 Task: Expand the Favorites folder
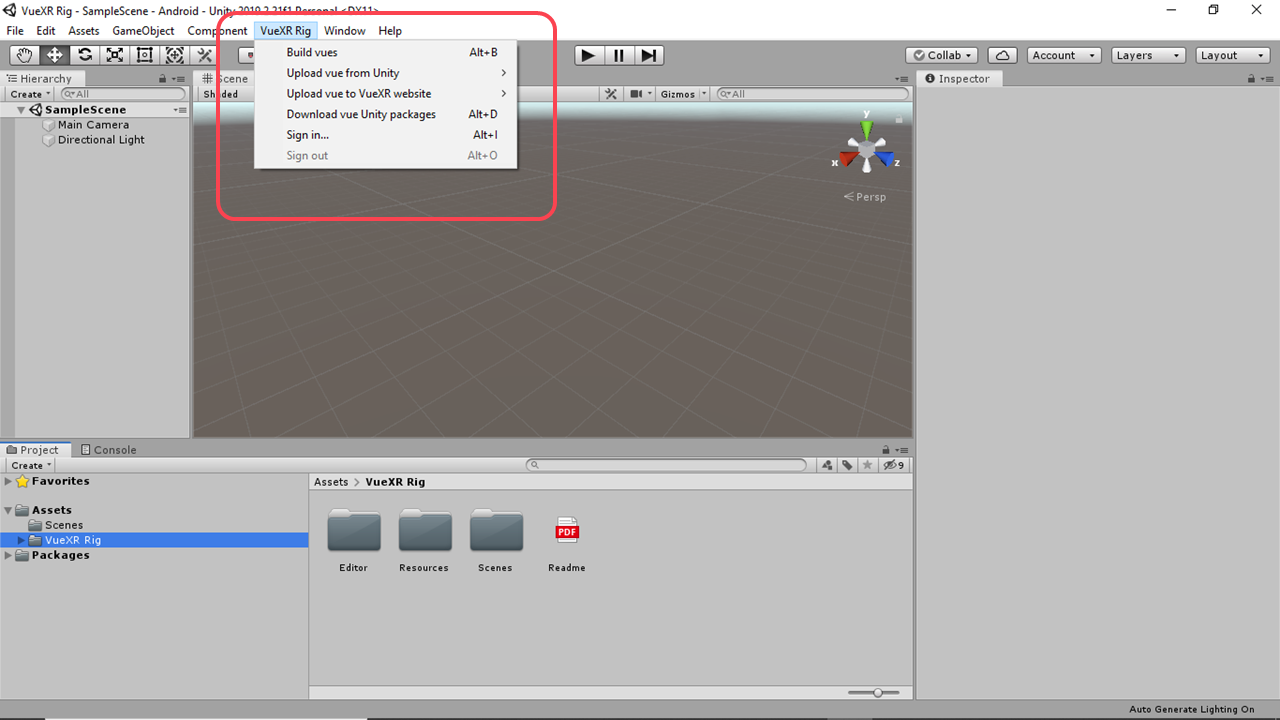coord(9,481)
